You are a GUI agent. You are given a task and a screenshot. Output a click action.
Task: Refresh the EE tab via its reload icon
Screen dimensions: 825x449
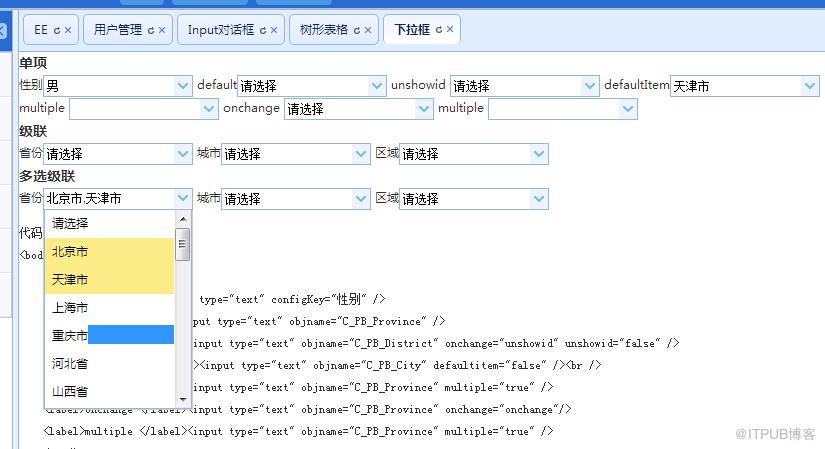pyautogui.click(x=57, y=31)
